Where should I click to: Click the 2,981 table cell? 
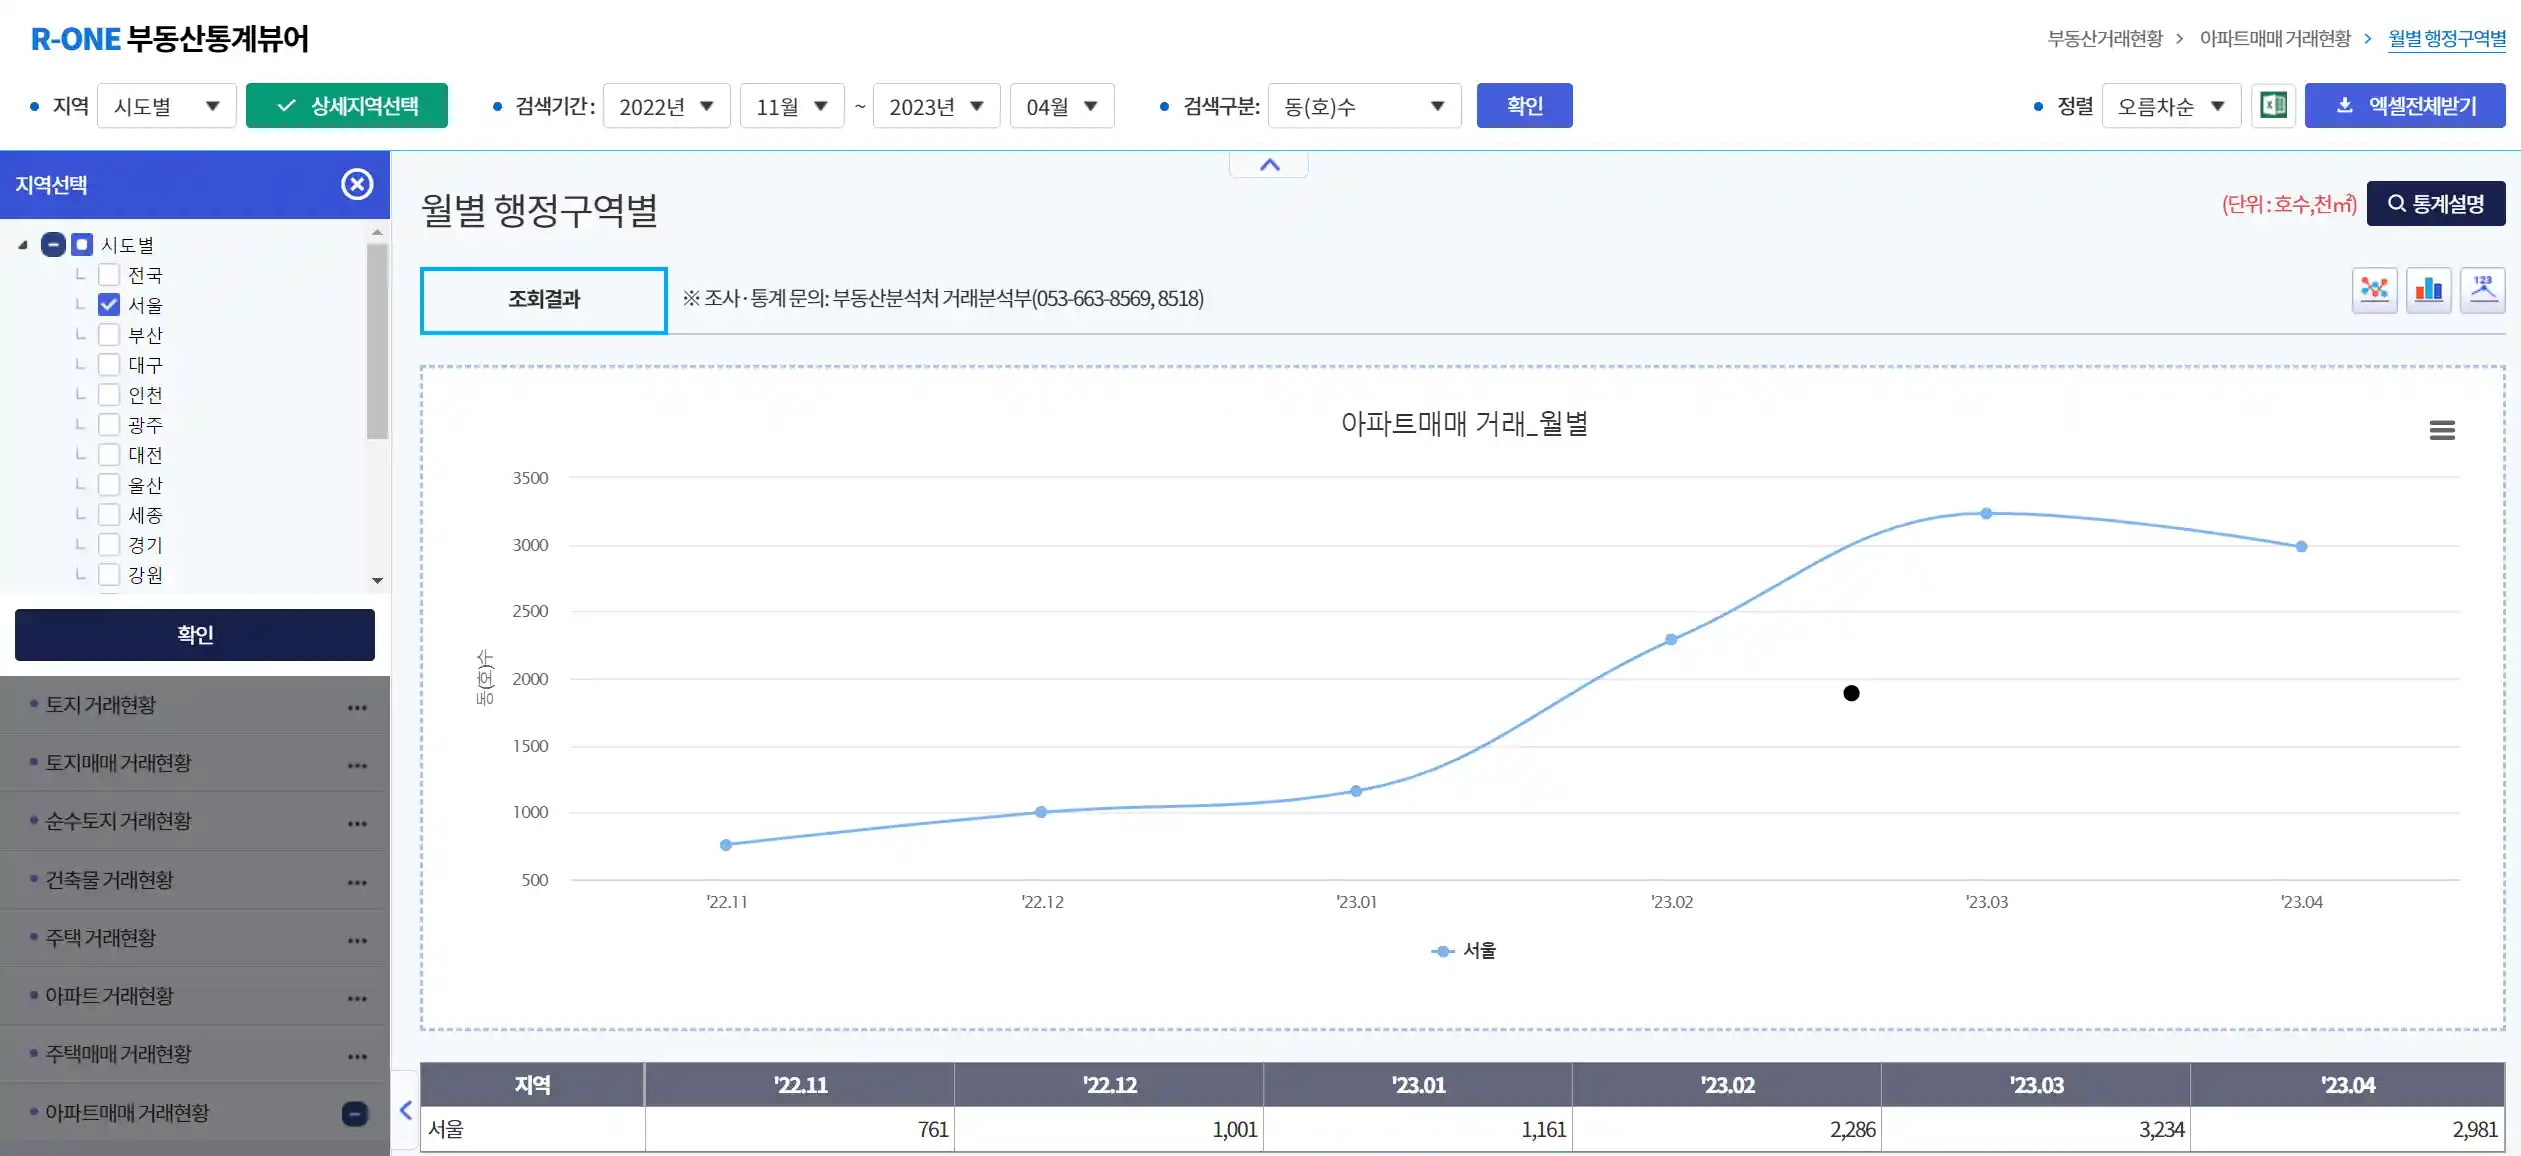2347,1130
